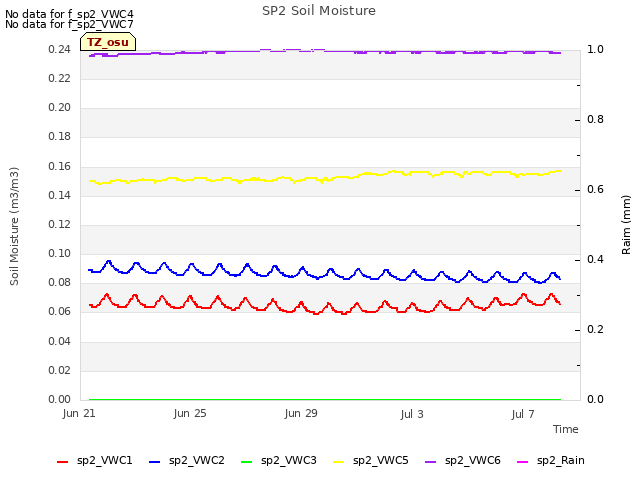Click the Time axis label
The image size is (640, 480).
click(x=566, y=429)
